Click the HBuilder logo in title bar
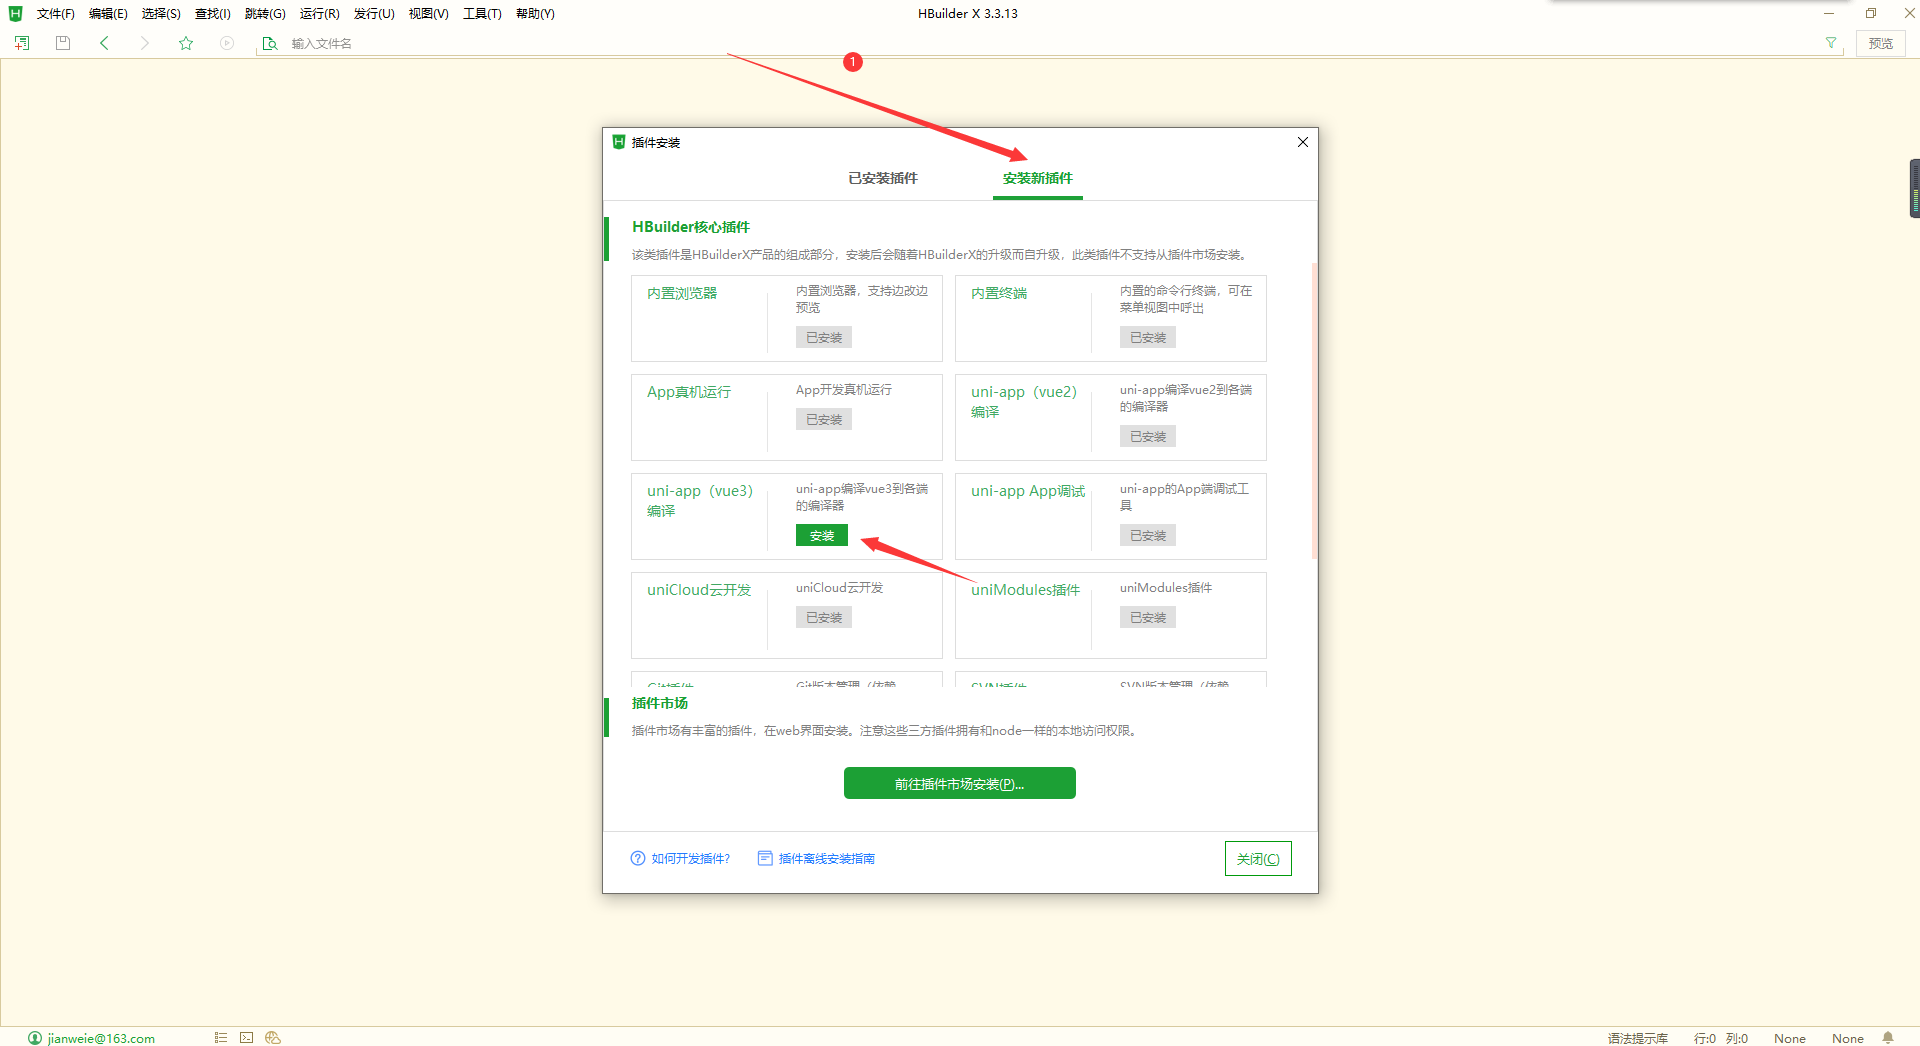This screenshot has height=1046, width=1920. [x=15, y=13]
